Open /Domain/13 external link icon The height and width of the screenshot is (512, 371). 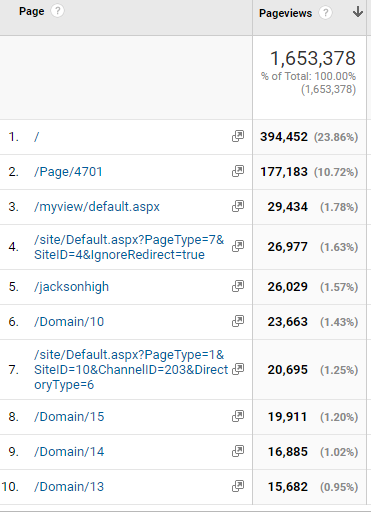pos(238,486)
